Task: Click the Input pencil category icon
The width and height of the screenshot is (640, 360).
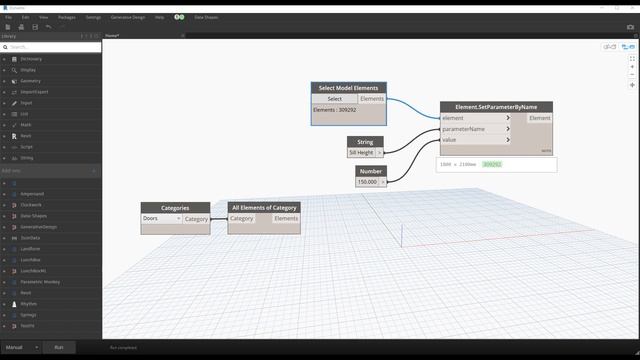Action: click(14, 103)
